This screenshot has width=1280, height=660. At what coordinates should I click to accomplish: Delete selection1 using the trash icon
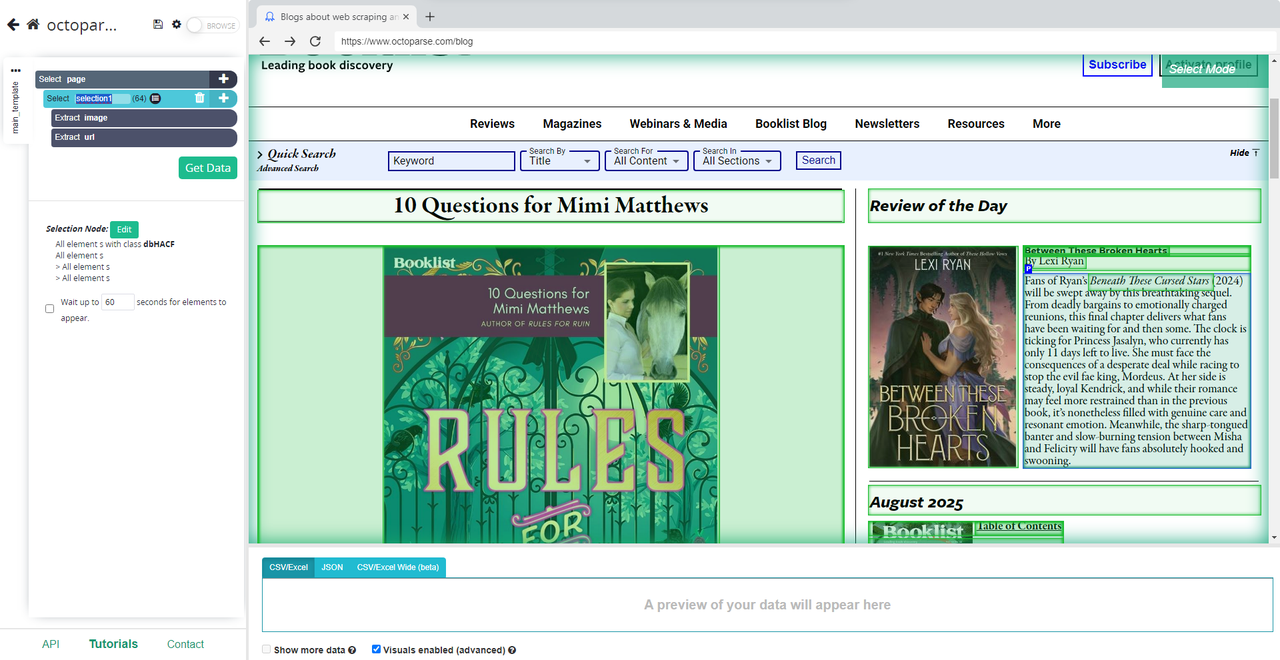click(x=199, y=98)
